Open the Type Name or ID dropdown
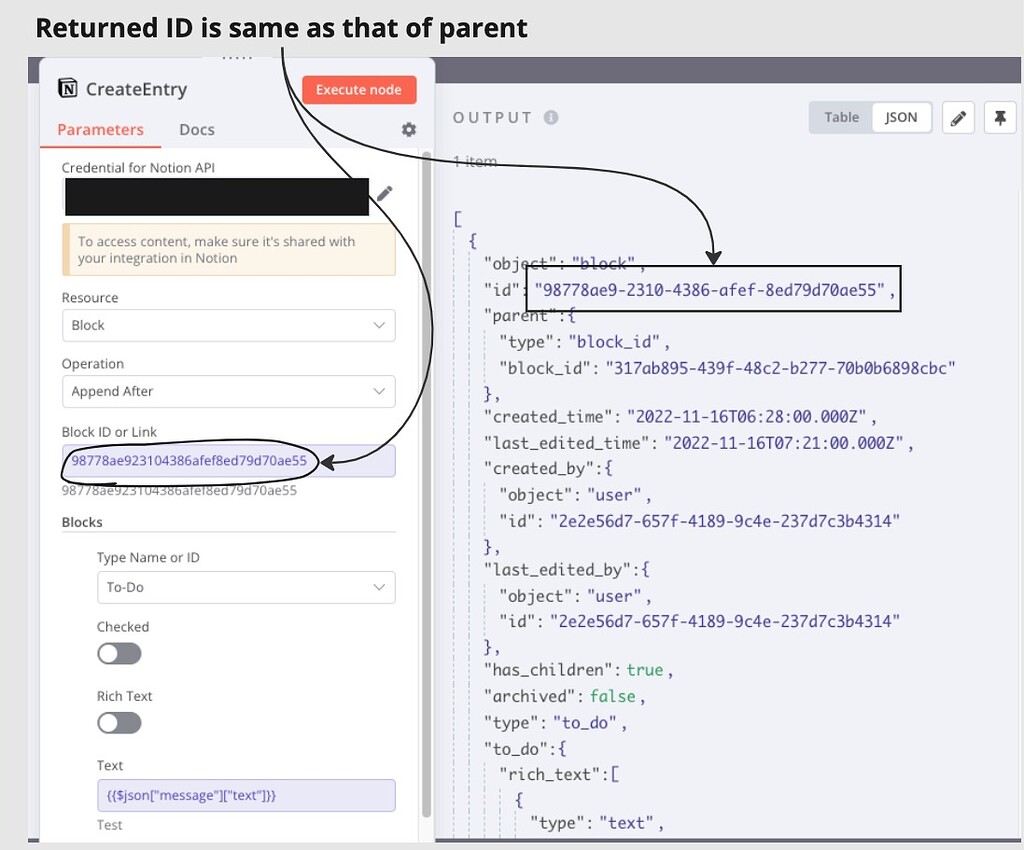Image resolution: width=1024 pixels, height=850 pixels. (x=246, y=587)
